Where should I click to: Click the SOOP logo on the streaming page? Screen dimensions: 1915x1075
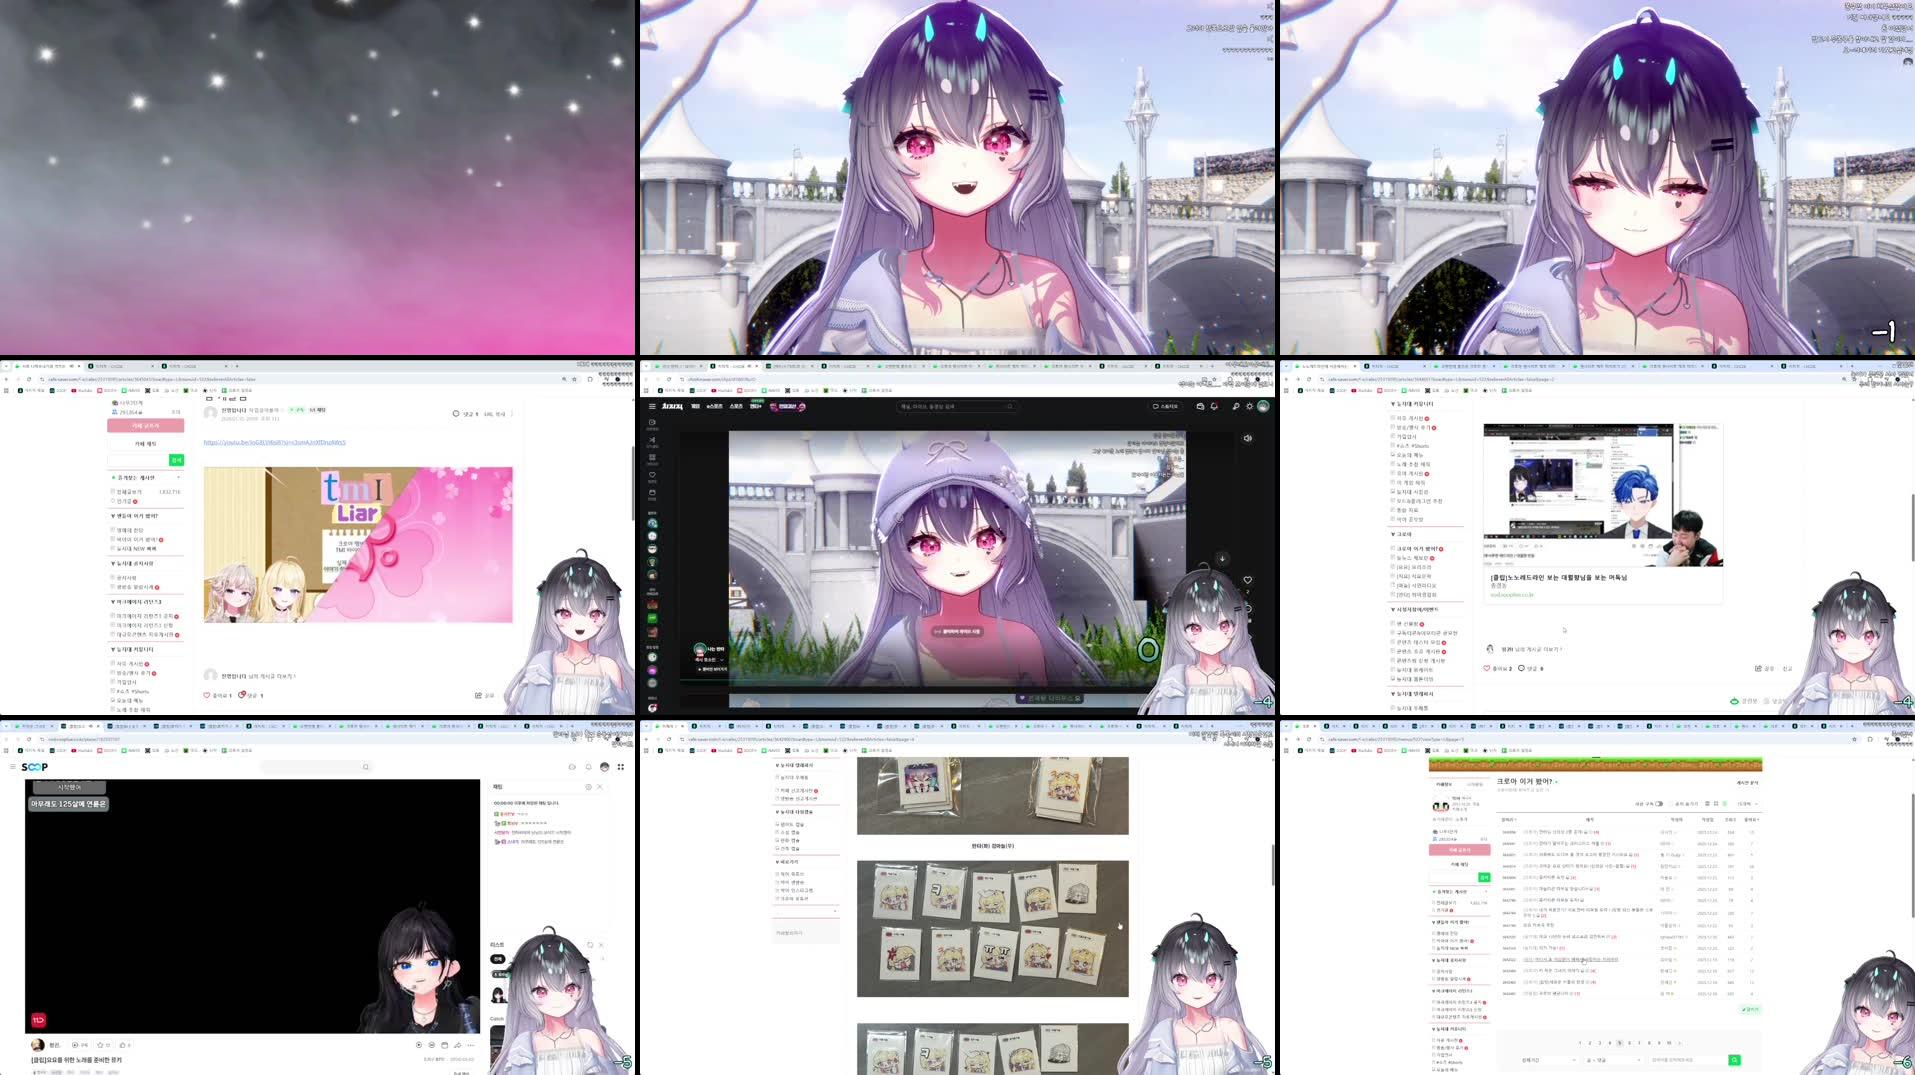(32, 766)
